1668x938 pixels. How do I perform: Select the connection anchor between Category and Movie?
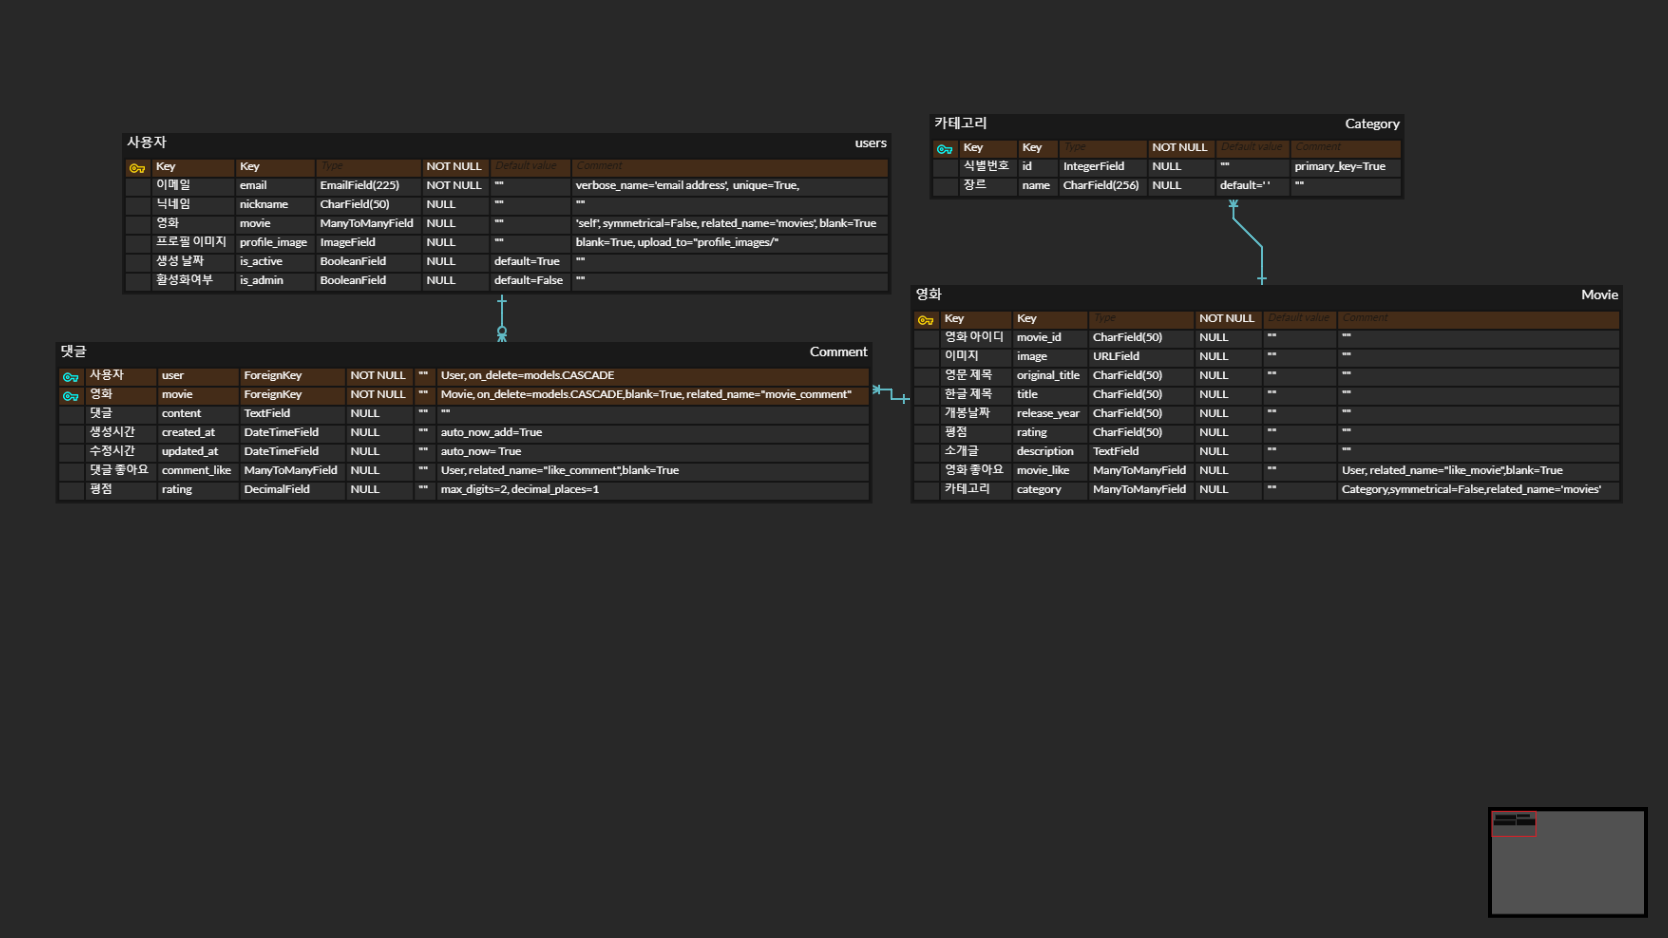[1260, 278]
